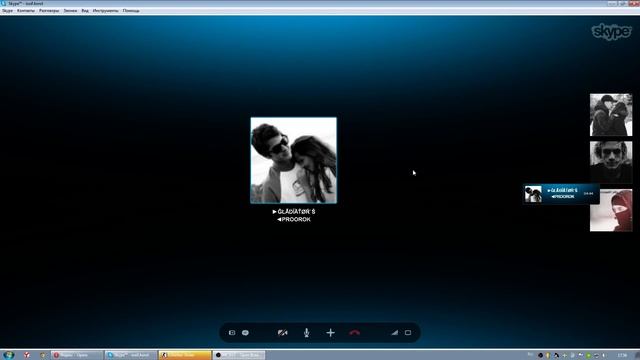Open the Инструменты menu
The image size is (640, 360).
pos(105,11)
